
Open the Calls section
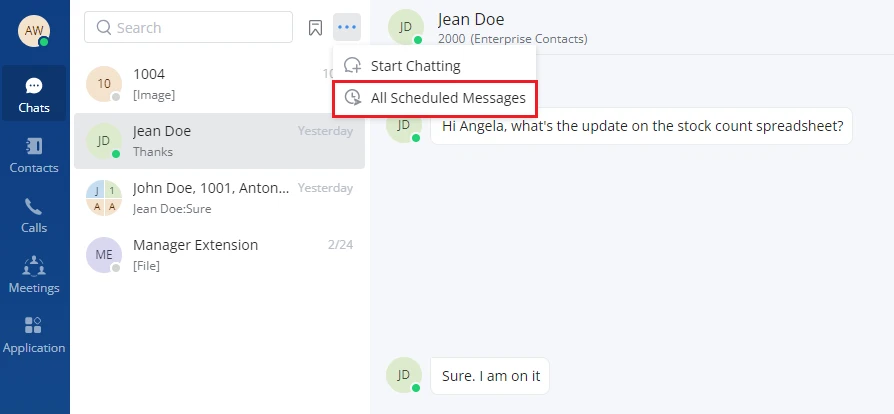click(x=34, y=214)
